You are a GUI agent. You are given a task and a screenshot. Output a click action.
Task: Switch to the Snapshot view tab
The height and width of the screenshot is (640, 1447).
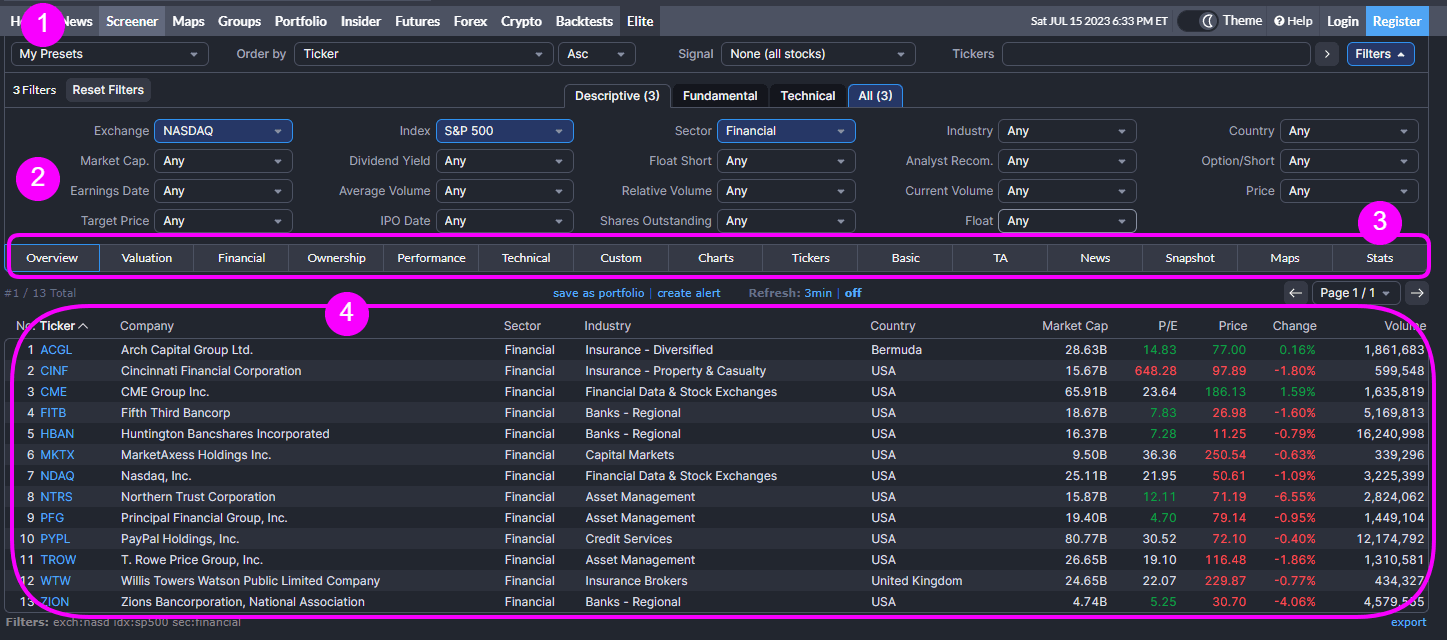click(x=1190, y=258)
